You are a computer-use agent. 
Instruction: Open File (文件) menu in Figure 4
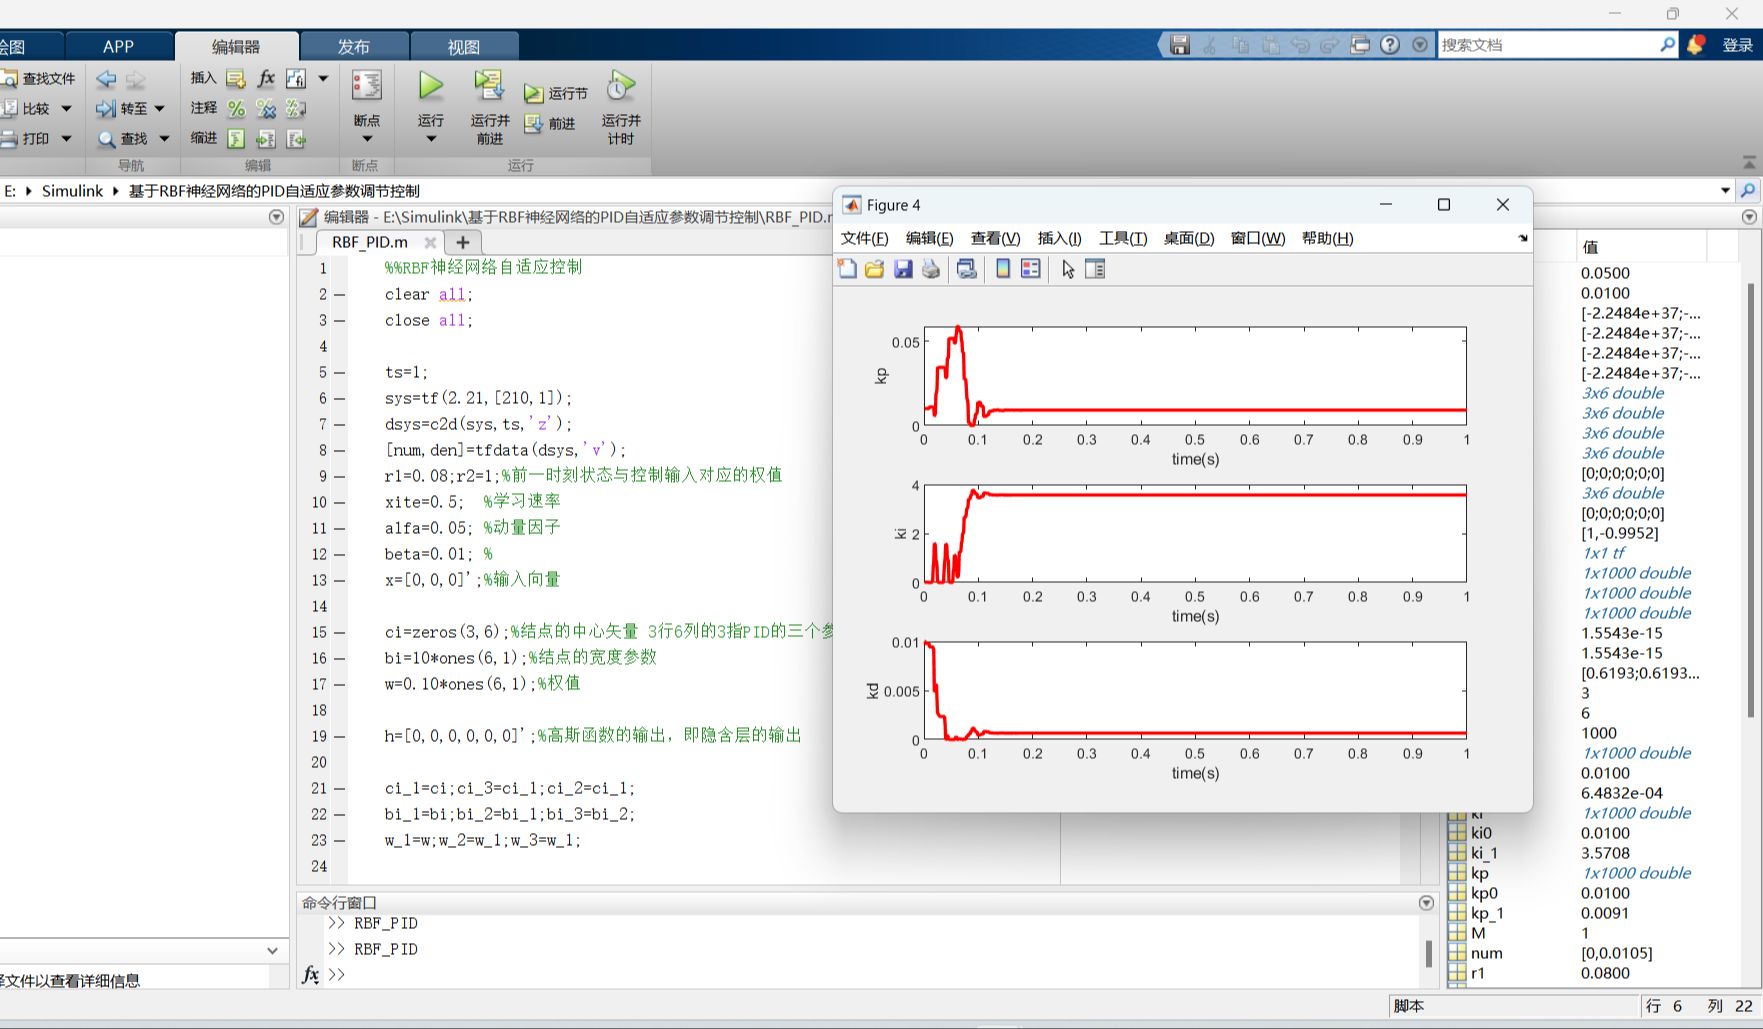click(864, 238)
